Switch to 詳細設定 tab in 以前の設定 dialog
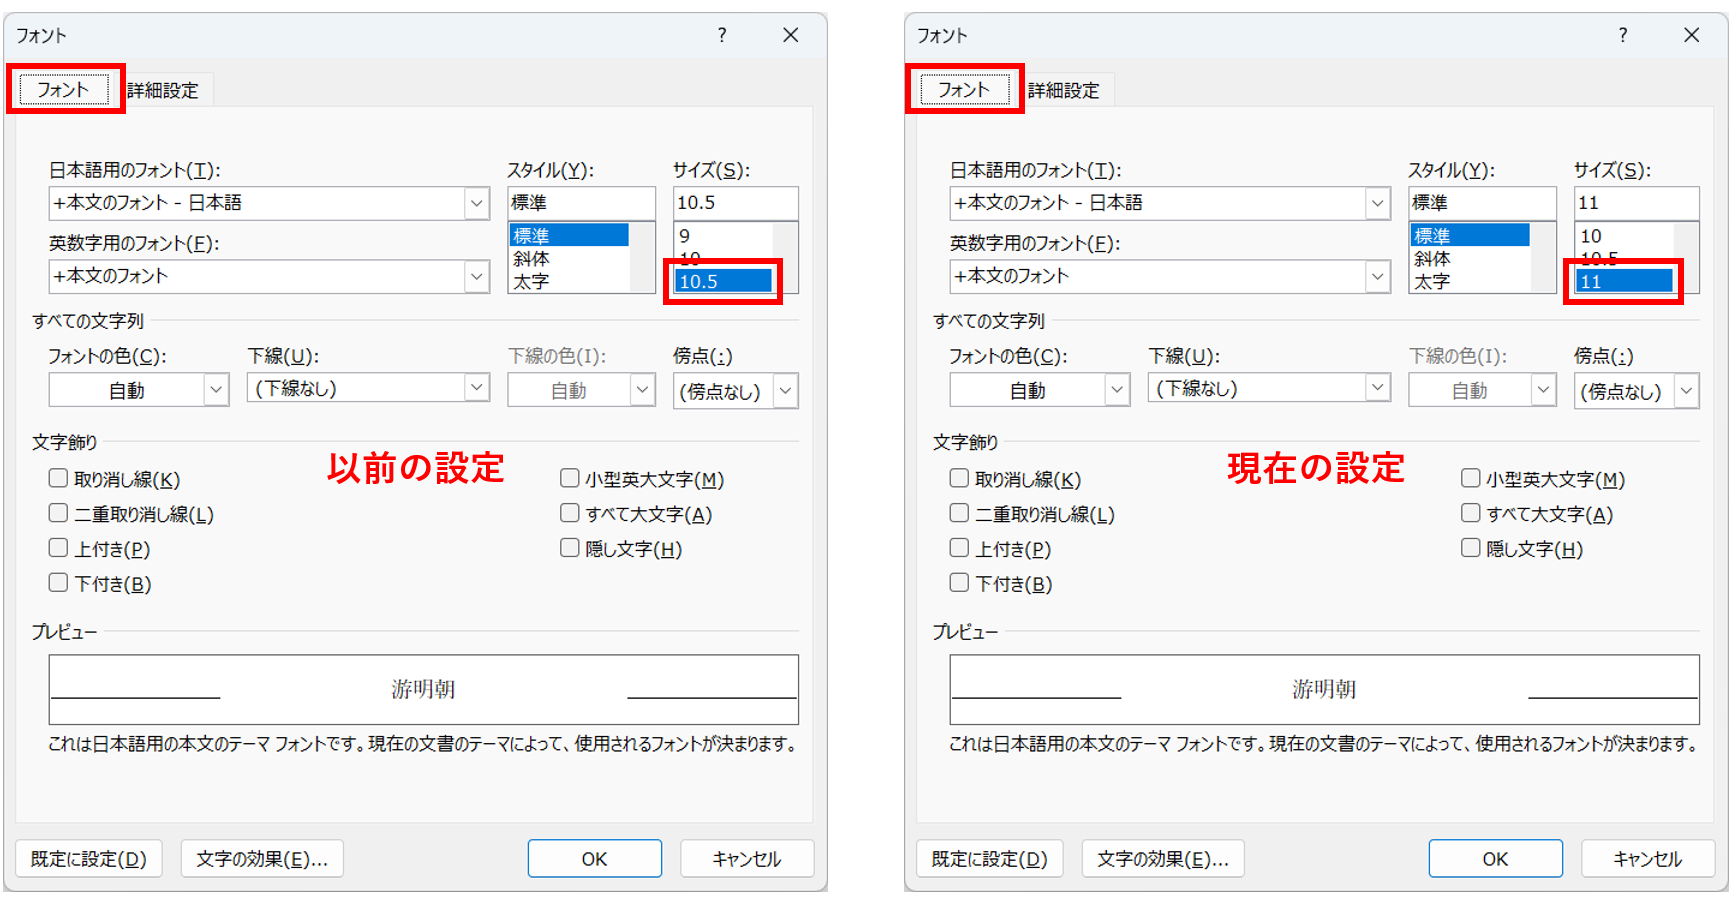The width and height of the screenshot is (1736, 902). pyautogui.click(x=163, y=90)
